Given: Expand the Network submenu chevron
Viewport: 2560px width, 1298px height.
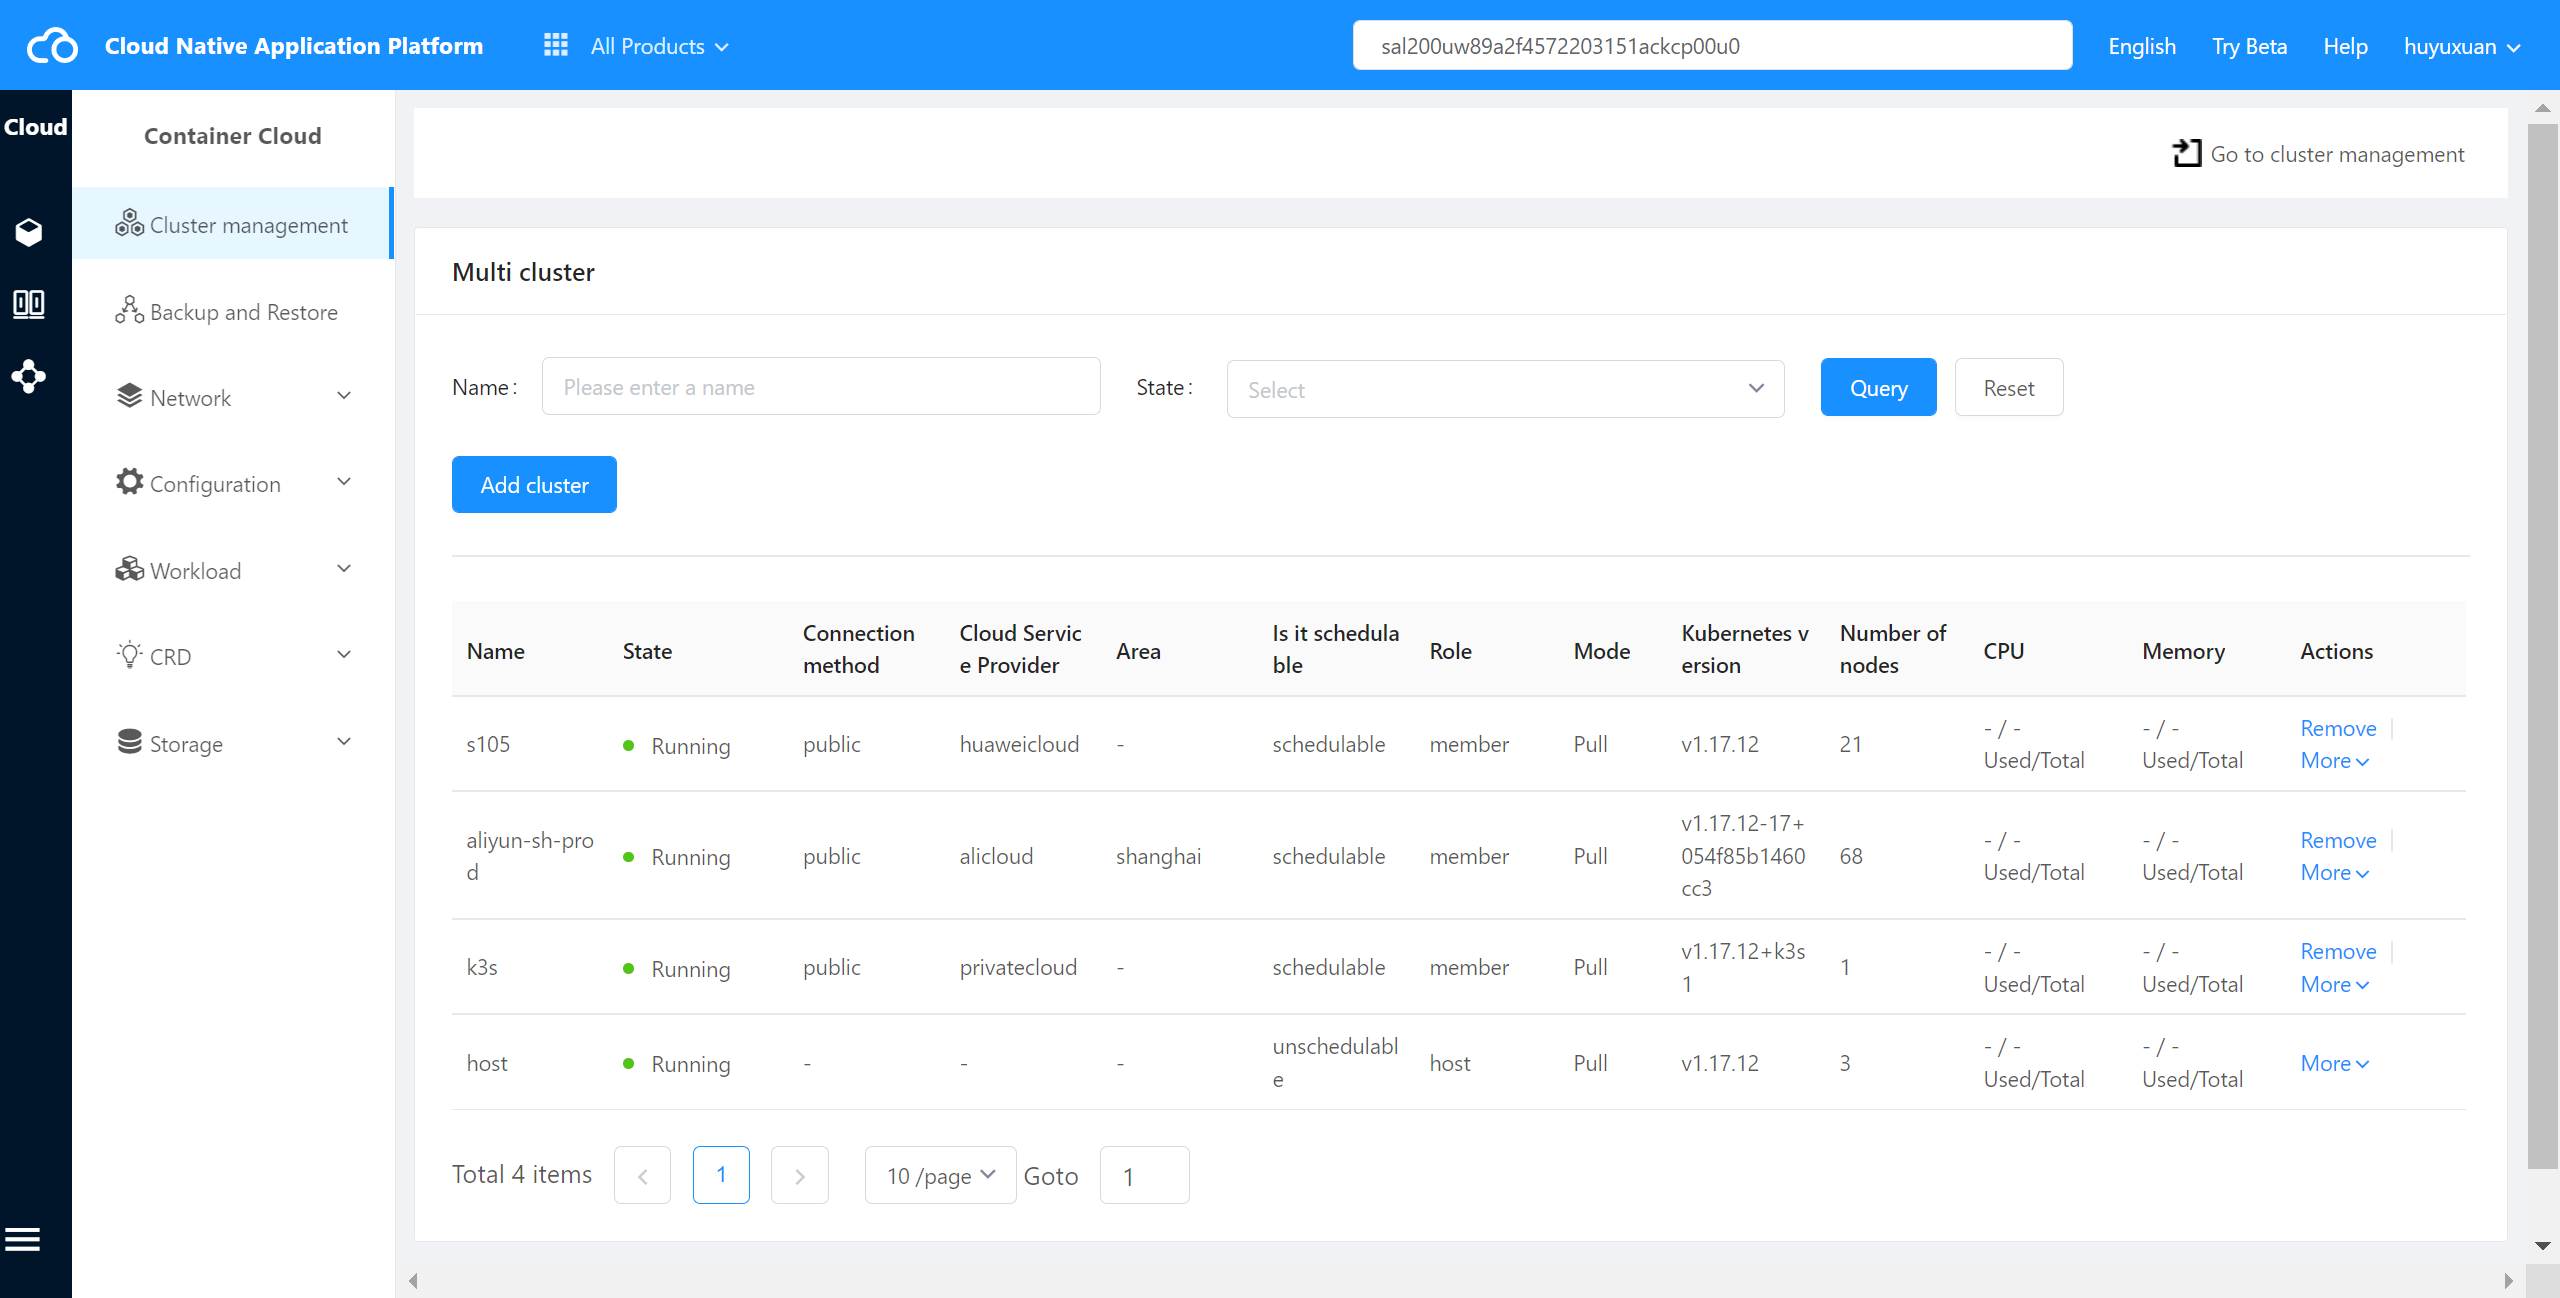Looking at the screenshot, I should (x=344, y=396).
